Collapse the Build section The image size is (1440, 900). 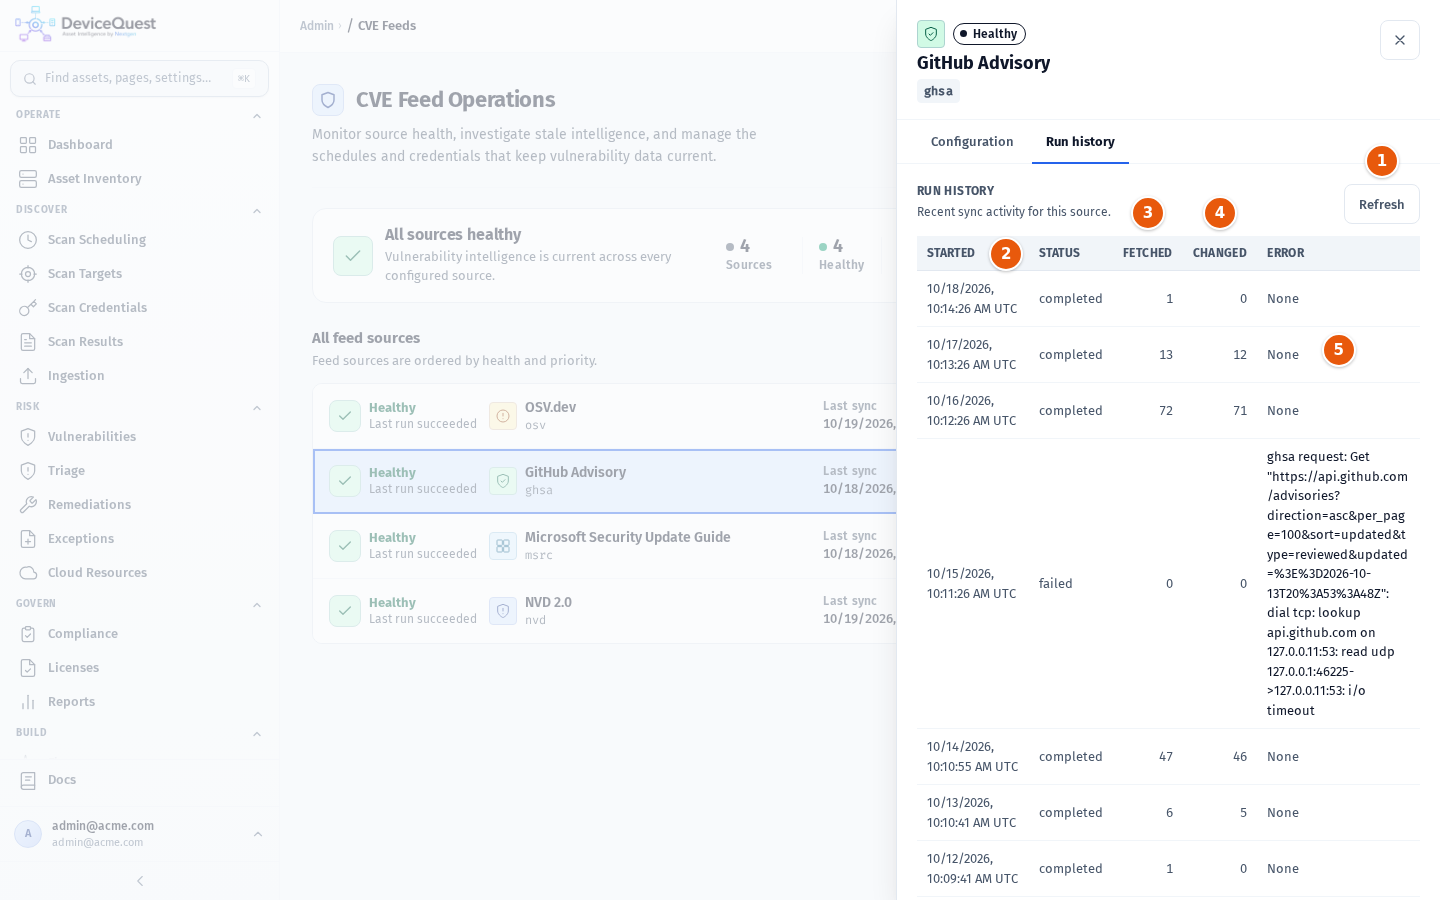257,734
